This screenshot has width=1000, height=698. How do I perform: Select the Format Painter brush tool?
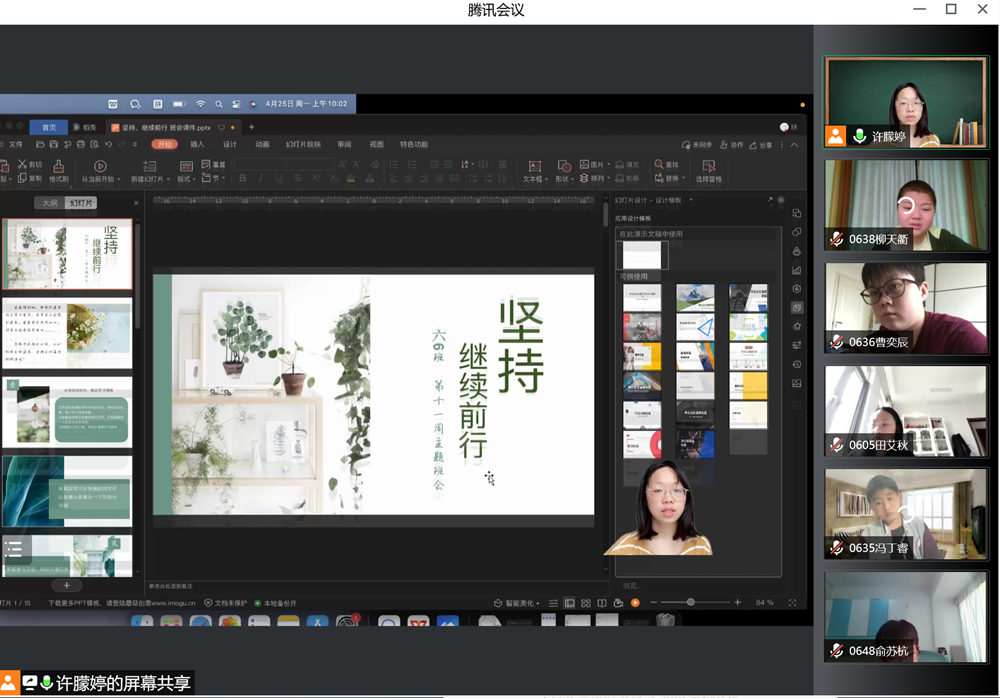click(x=59, y=166)
